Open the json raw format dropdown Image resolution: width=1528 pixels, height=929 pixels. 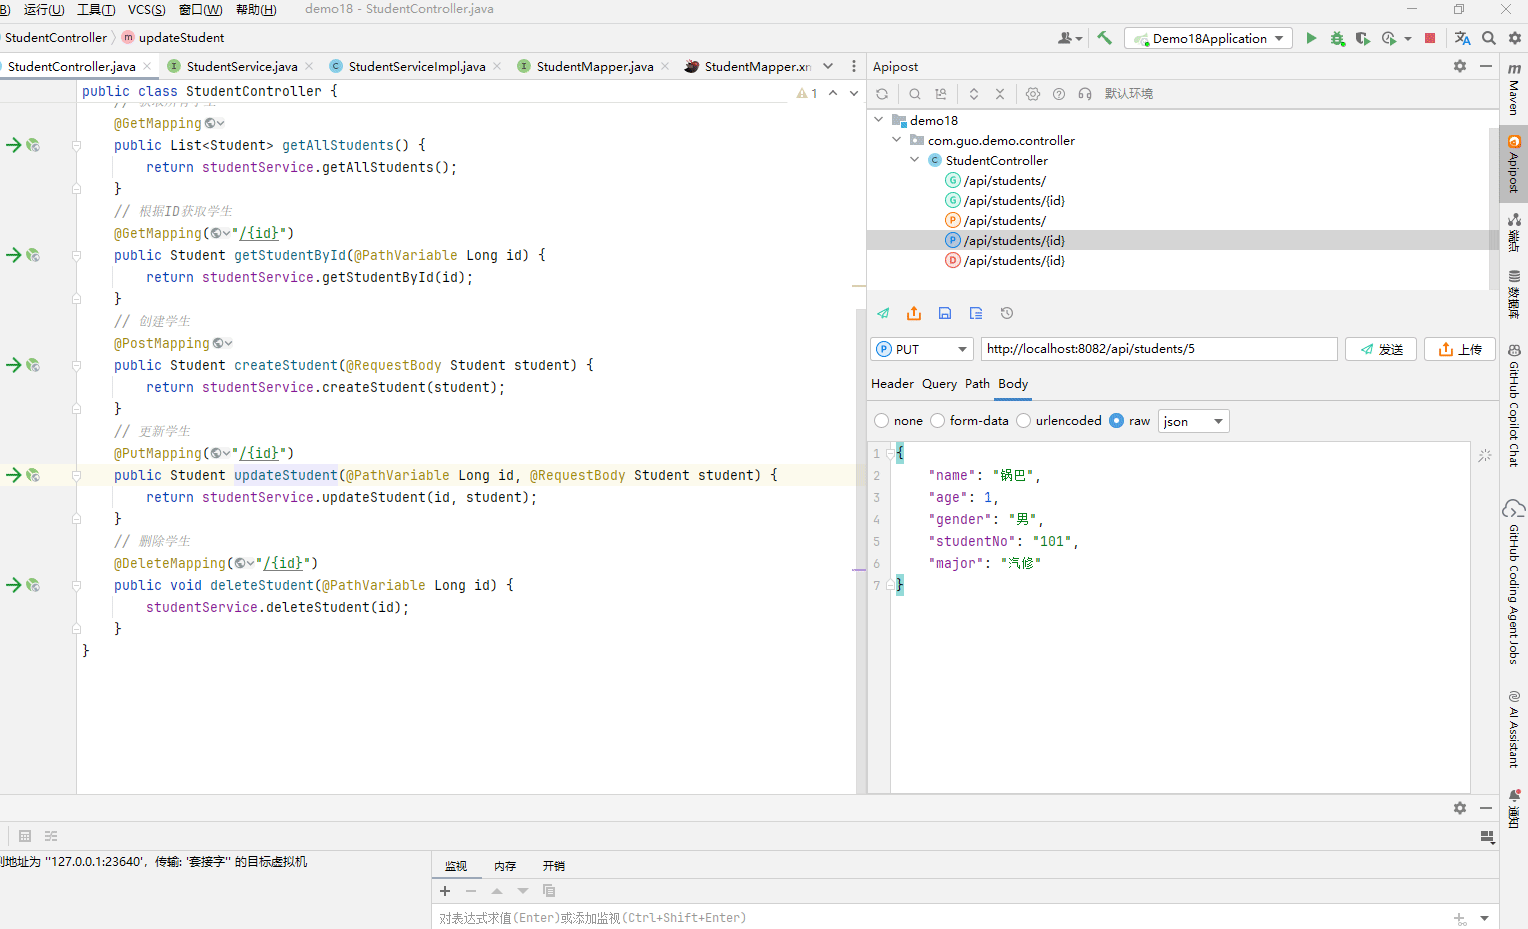1193,421
